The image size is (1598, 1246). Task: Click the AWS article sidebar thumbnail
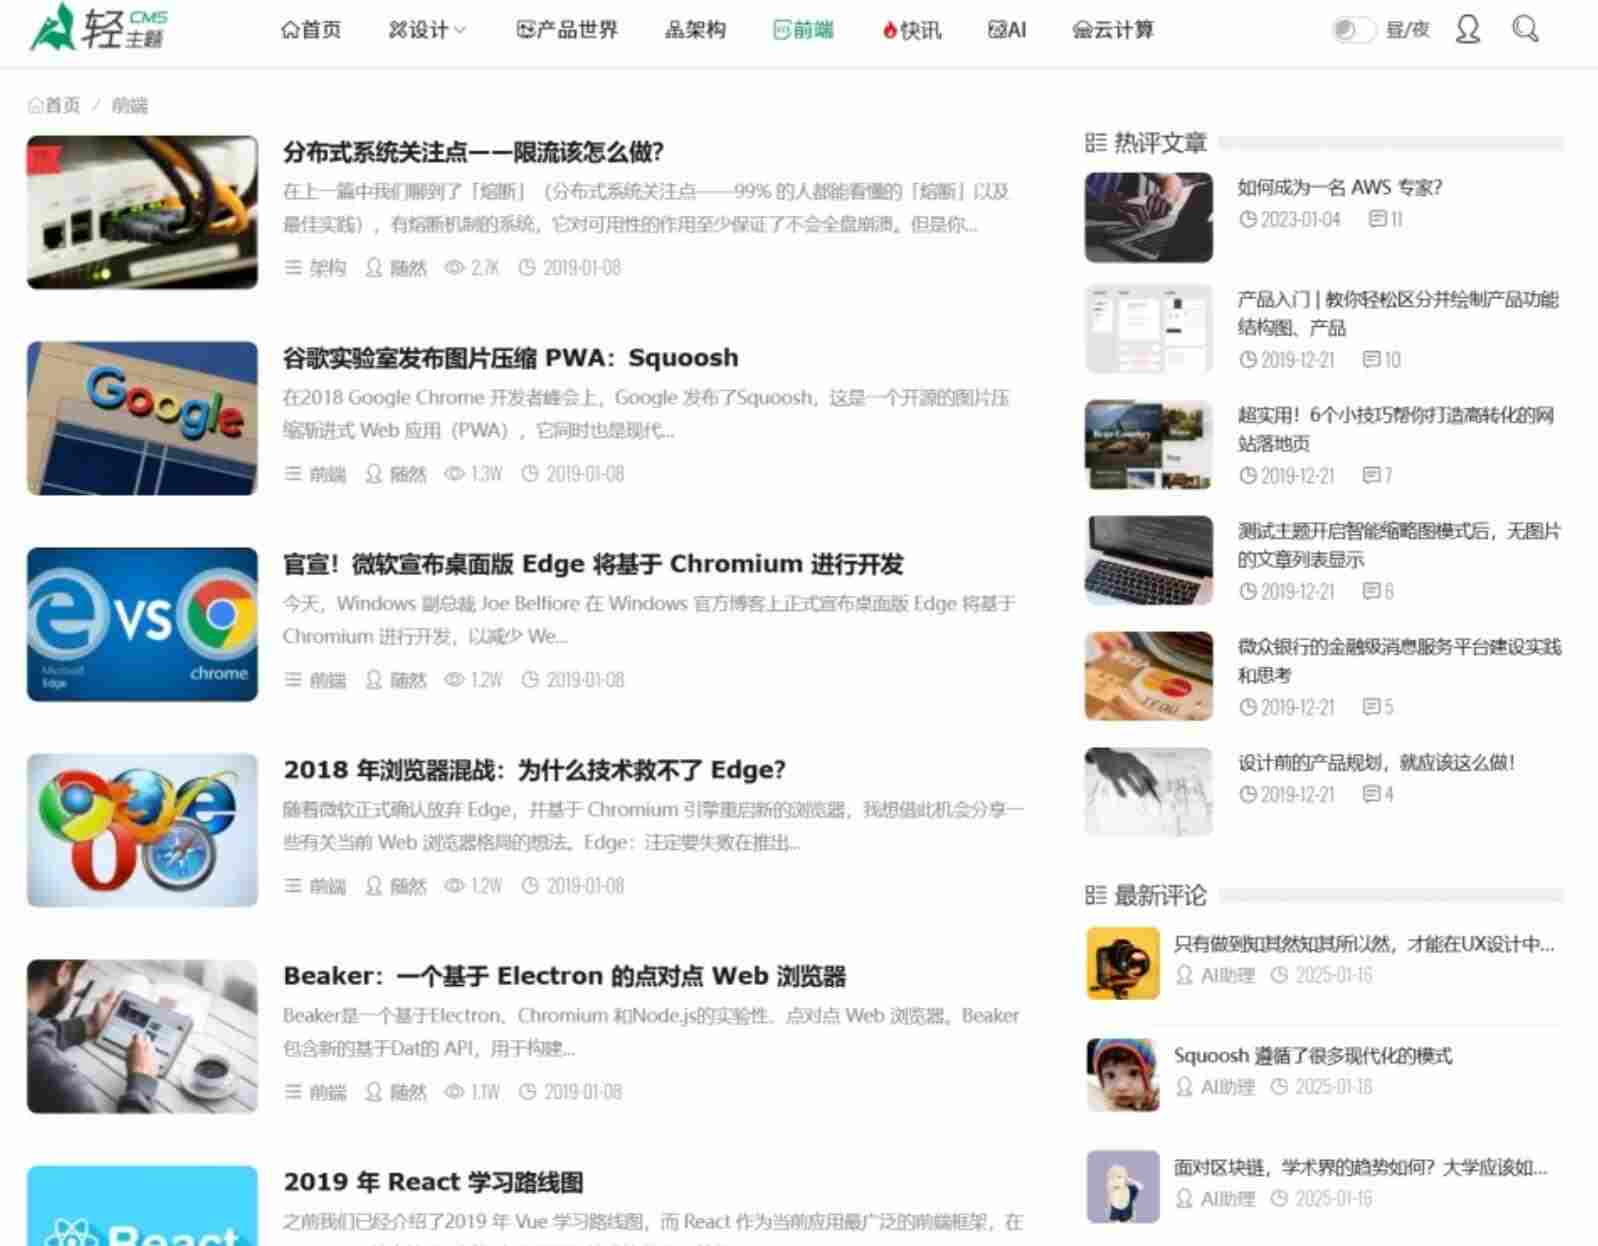[1148, 217]
